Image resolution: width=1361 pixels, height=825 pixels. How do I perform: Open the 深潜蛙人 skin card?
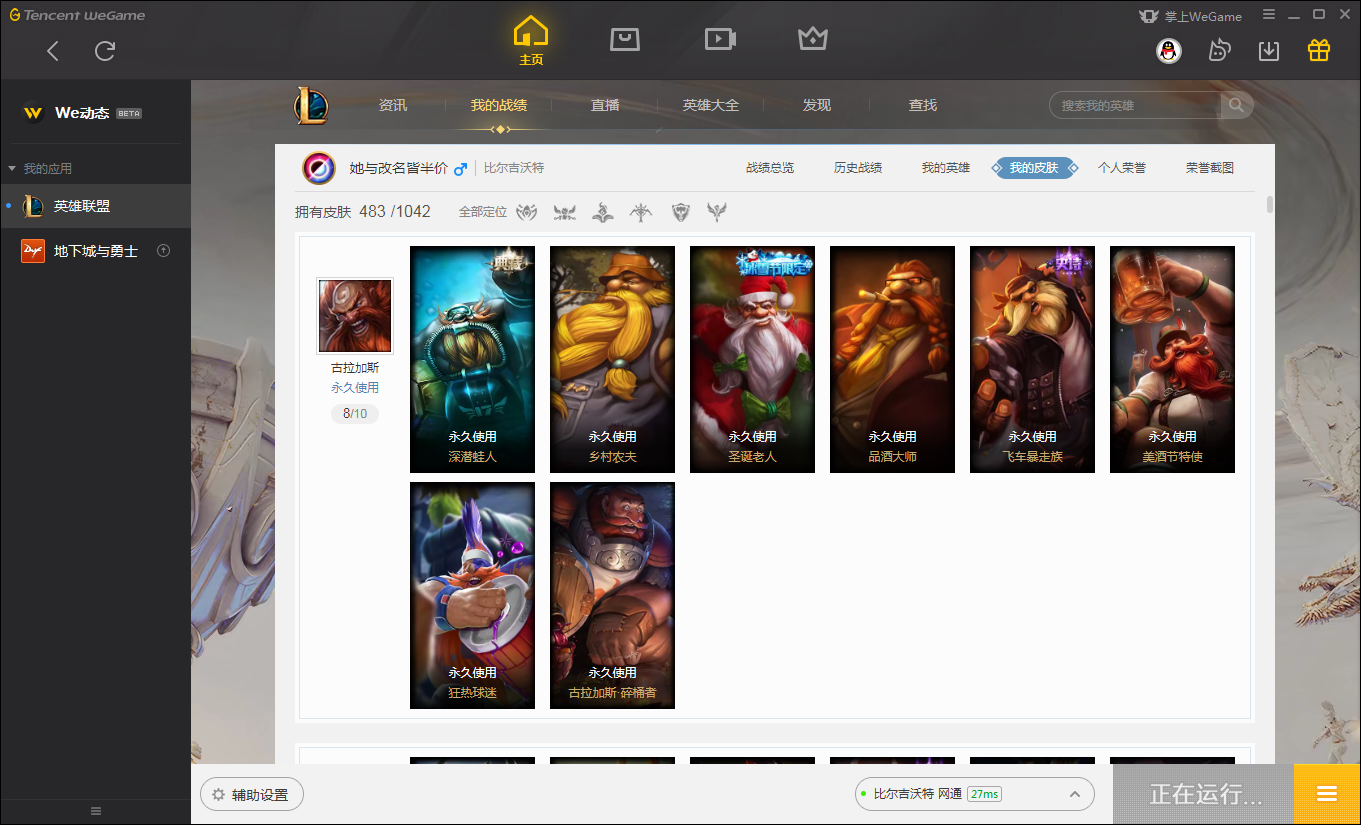472,359
